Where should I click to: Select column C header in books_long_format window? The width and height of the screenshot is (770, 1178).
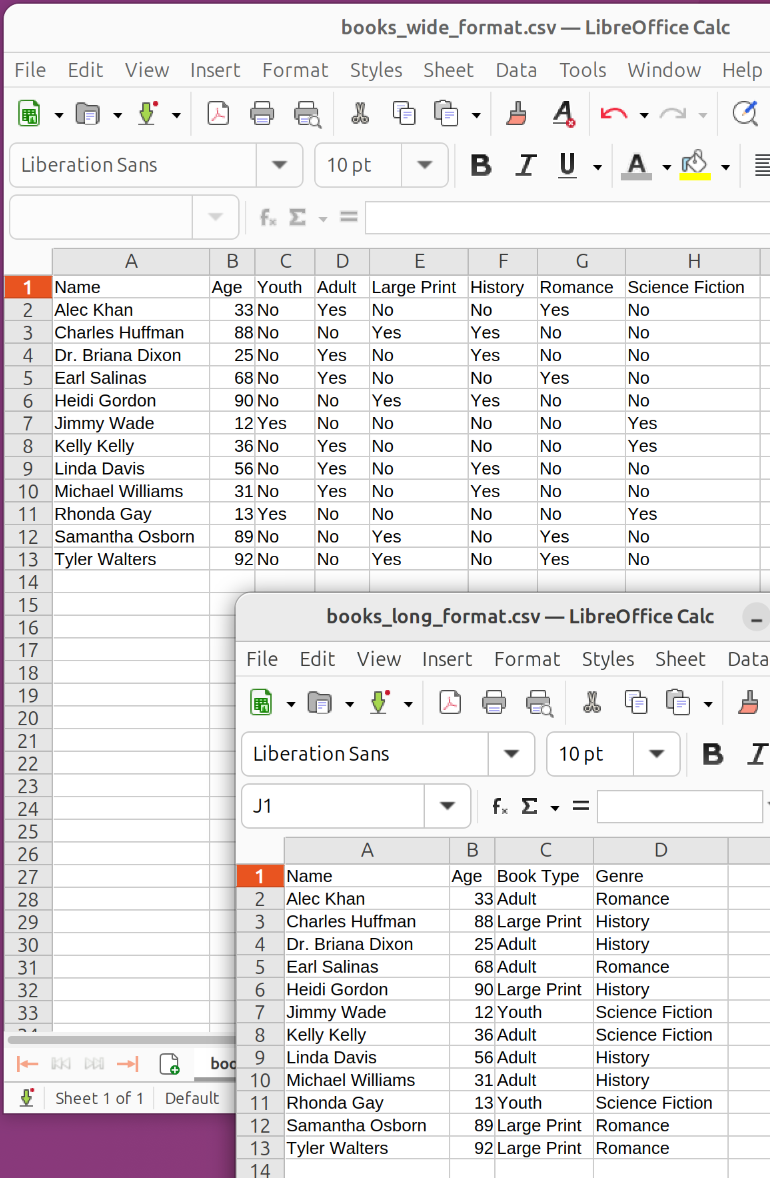click(545, 850)
